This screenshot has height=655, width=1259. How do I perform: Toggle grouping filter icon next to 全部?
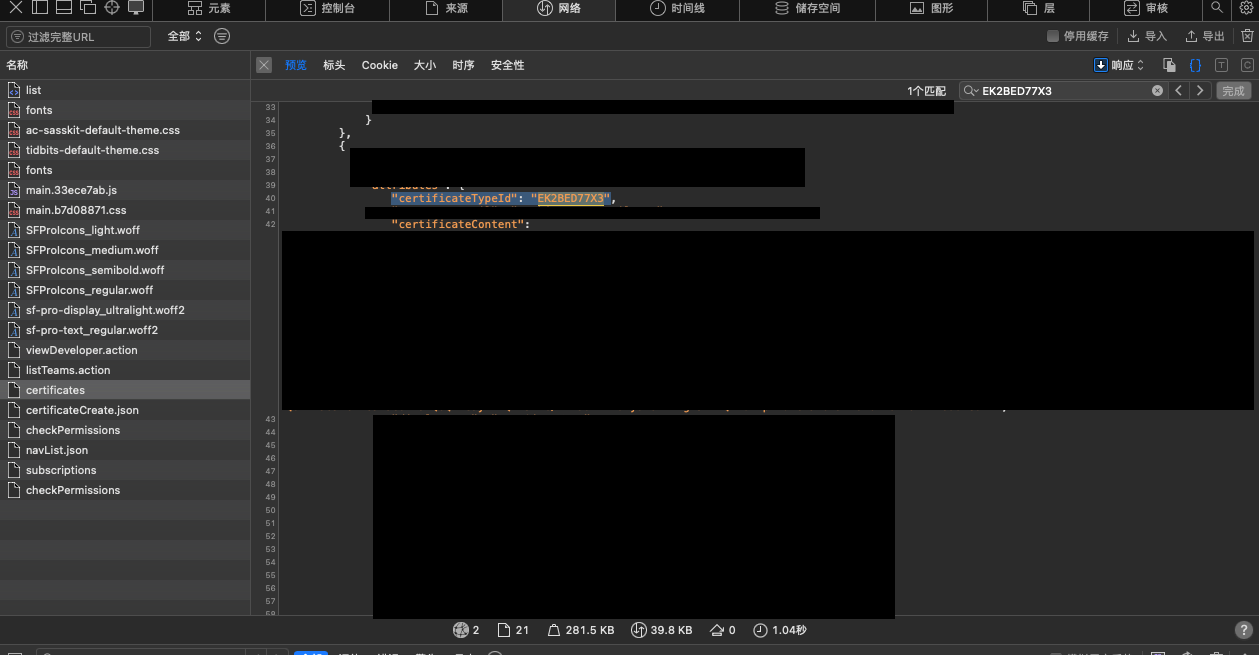point(222,36)
